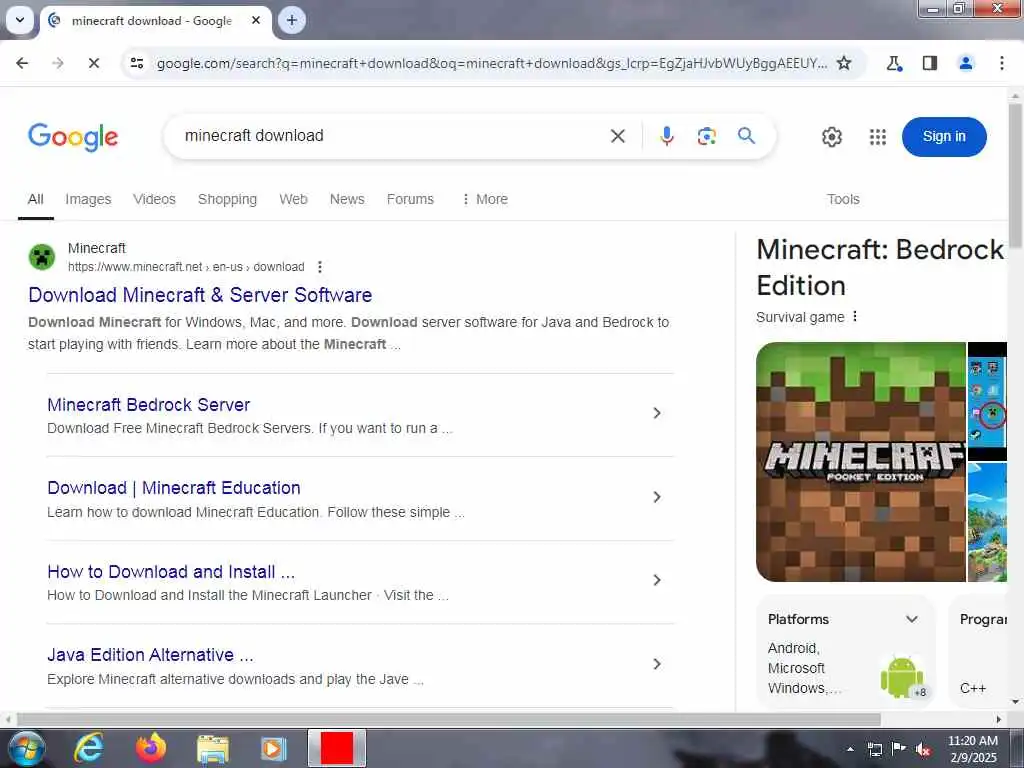The height and width of the screenshot is (768, 1024).
Task: Switch to the Videos tab
Action: pos(154,199)
